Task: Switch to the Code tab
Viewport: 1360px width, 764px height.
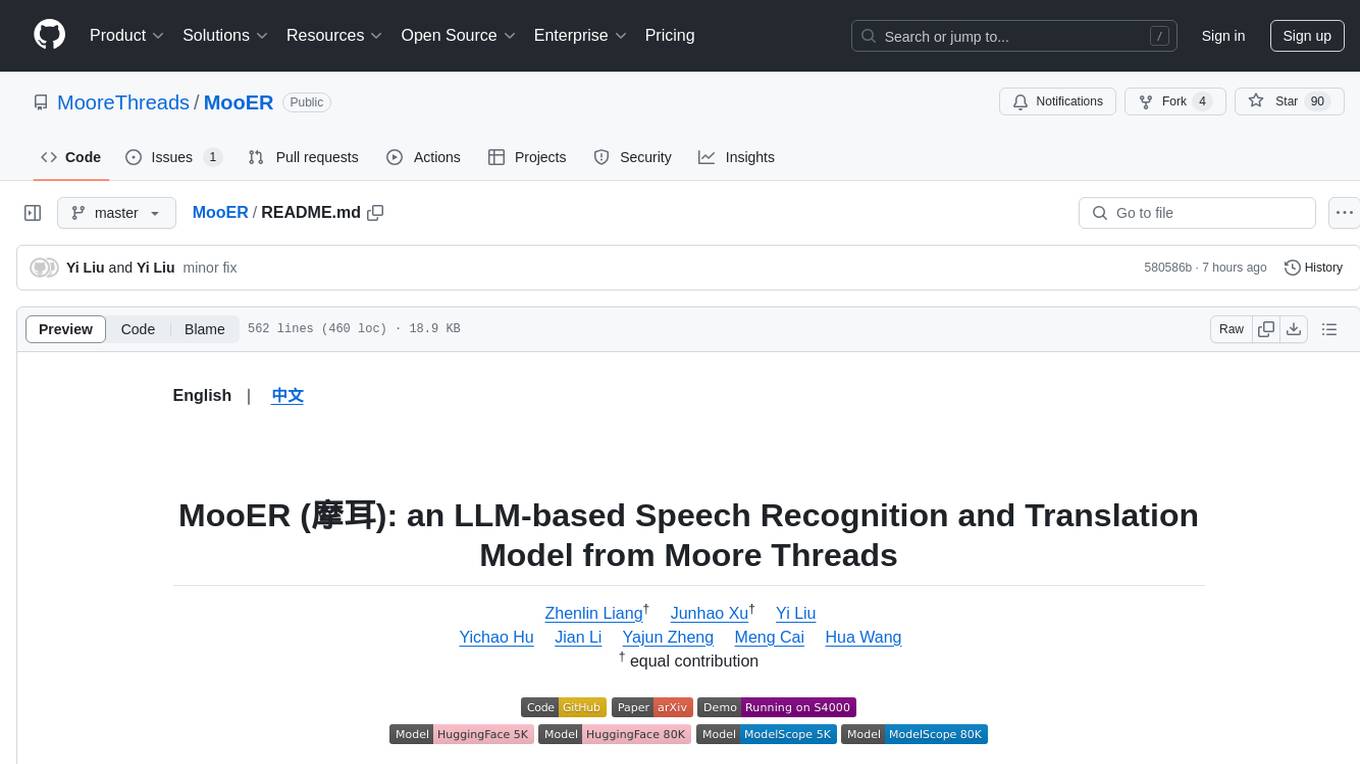Action: [x=71, y=157]
